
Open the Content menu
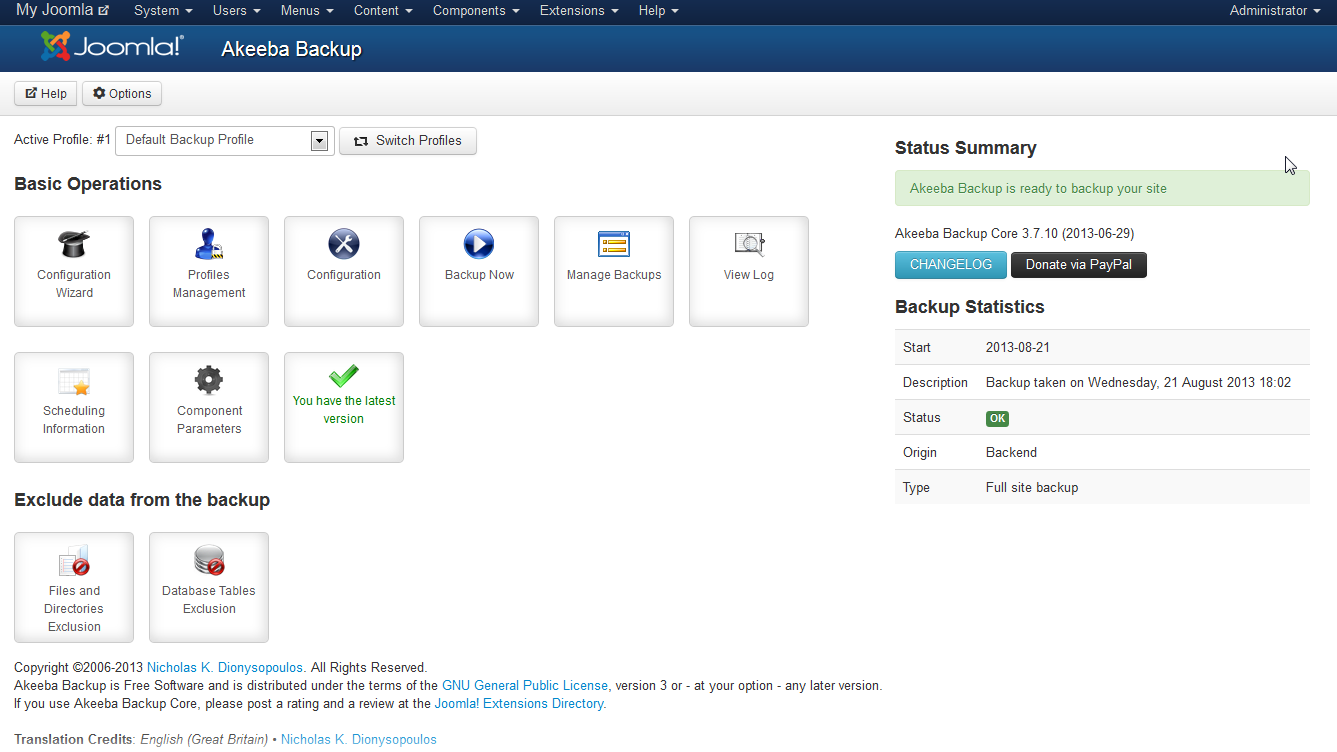[x=383, y=11]
